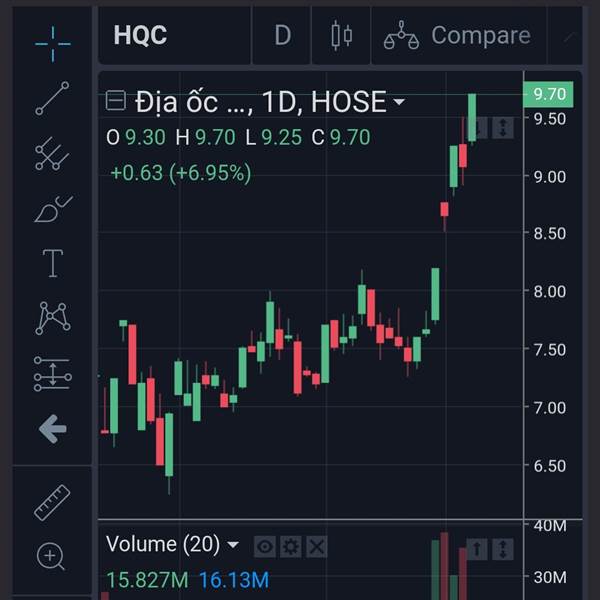
Task: Select the brush drawing tool
Action: [x=53, y=209]
